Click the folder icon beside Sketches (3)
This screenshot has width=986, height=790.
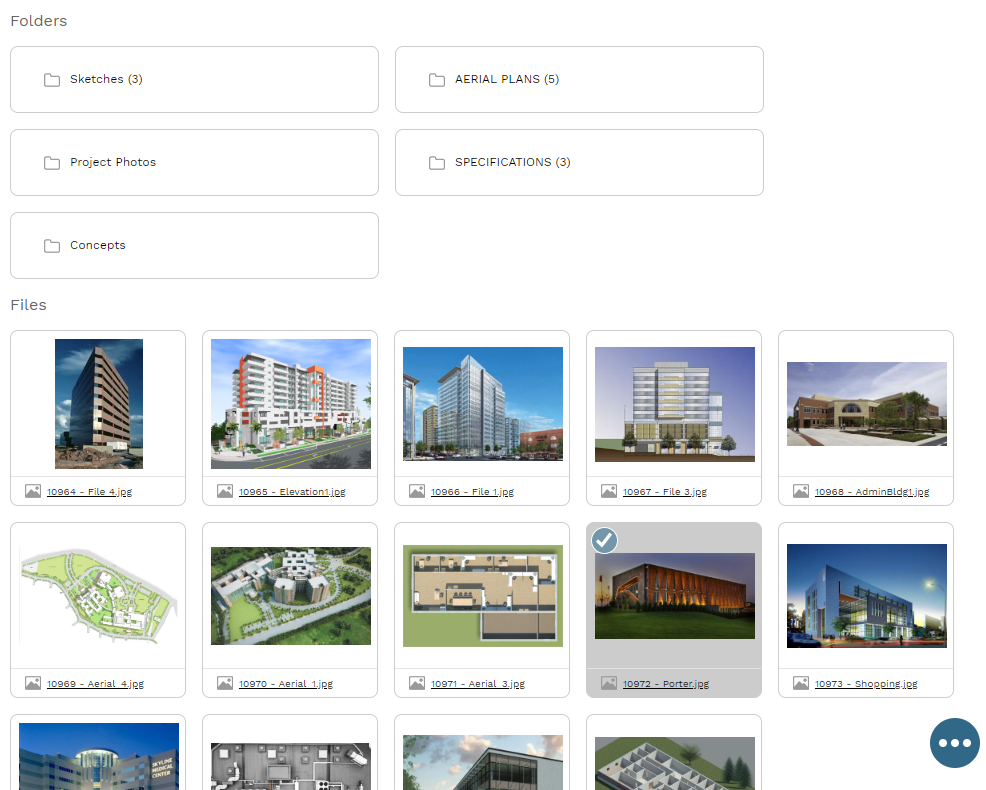click(x=52, y=80)
